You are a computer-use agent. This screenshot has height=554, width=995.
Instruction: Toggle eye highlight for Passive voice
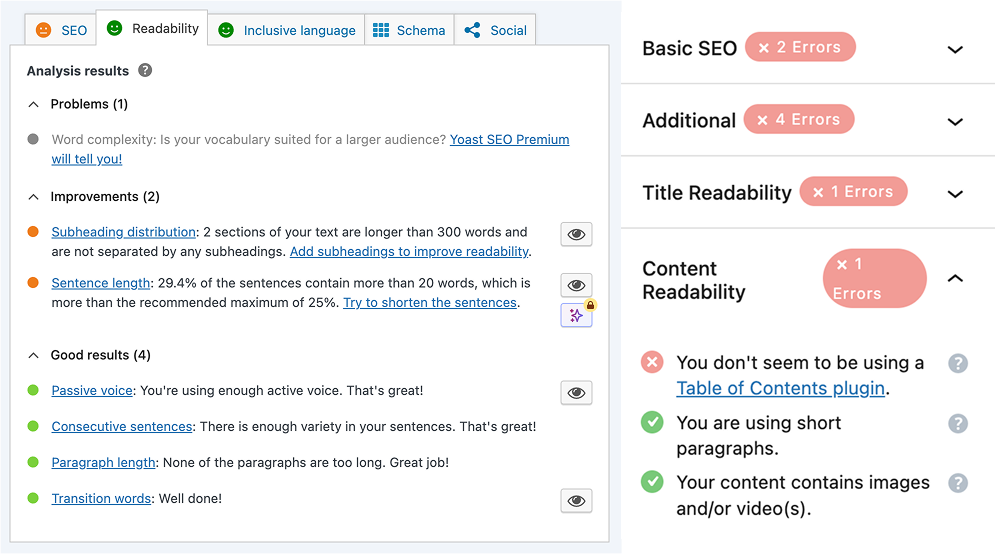pos(576,393)
